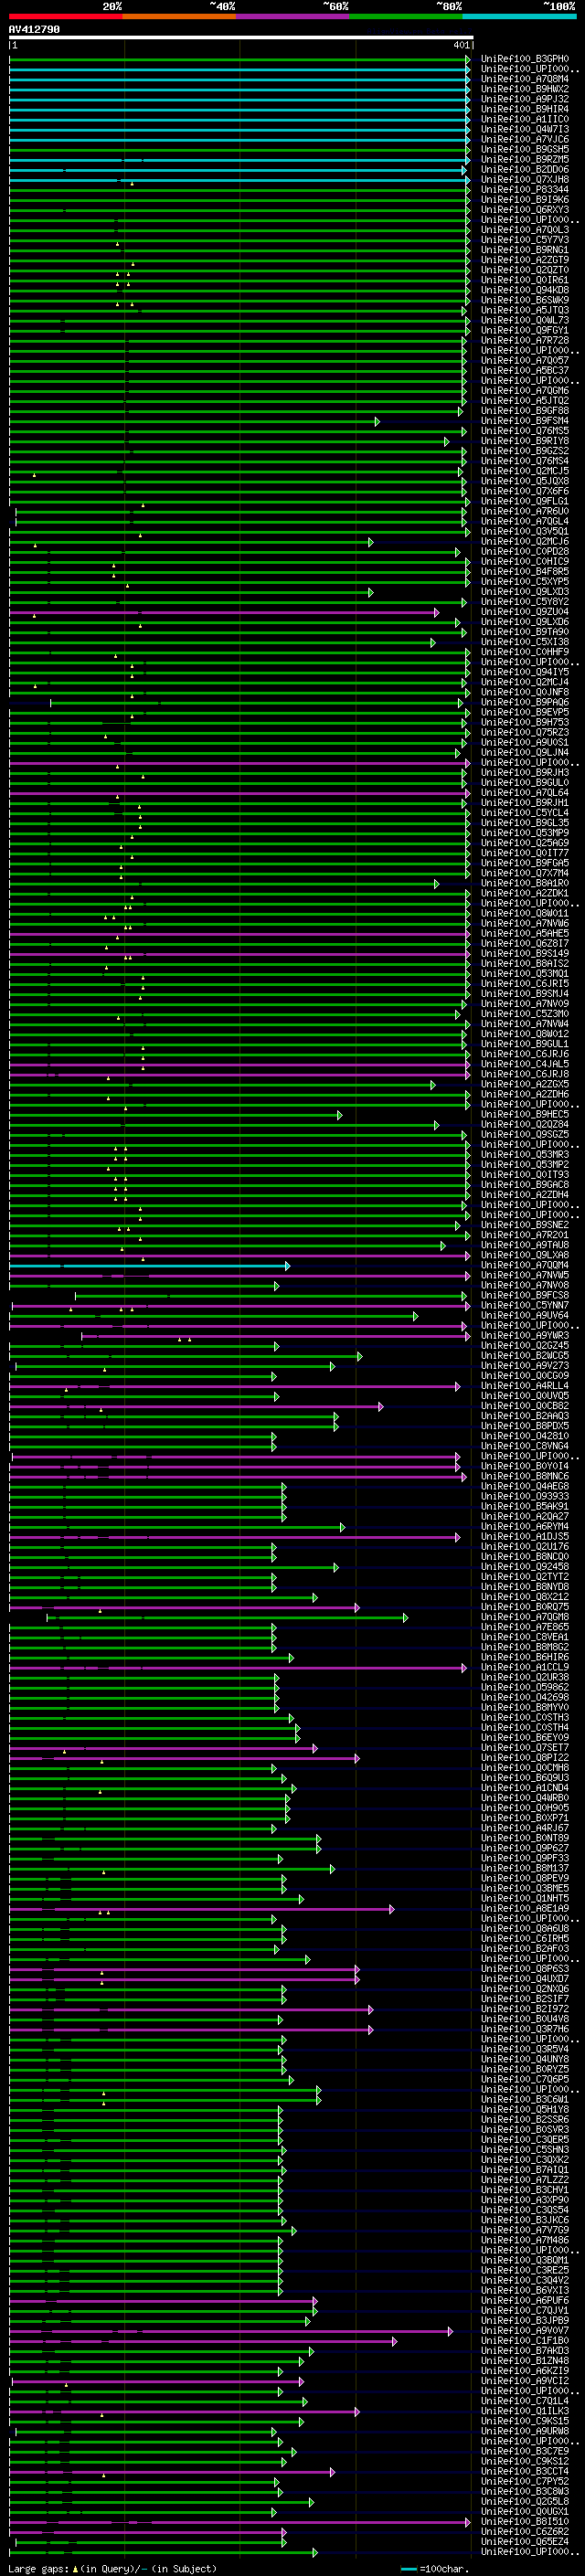
Task: Open hit UniRef100_A4RLL4
Action: (525, 1386)
